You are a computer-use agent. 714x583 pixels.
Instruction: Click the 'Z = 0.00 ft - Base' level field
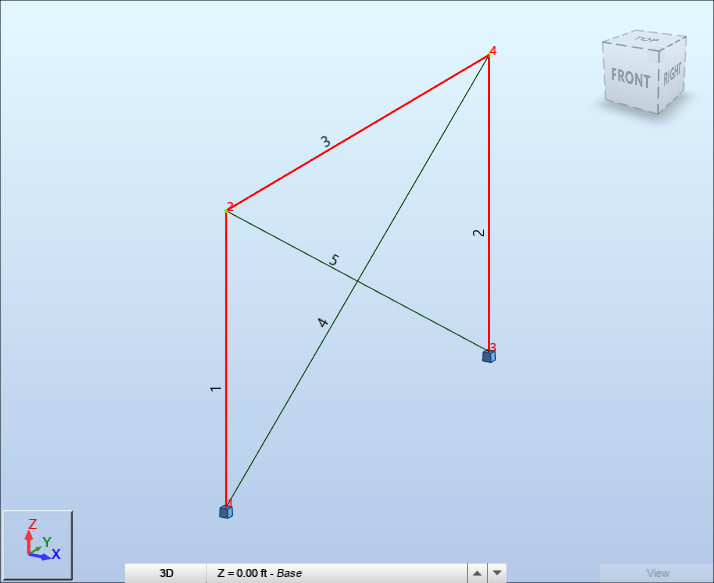[337, 573]
